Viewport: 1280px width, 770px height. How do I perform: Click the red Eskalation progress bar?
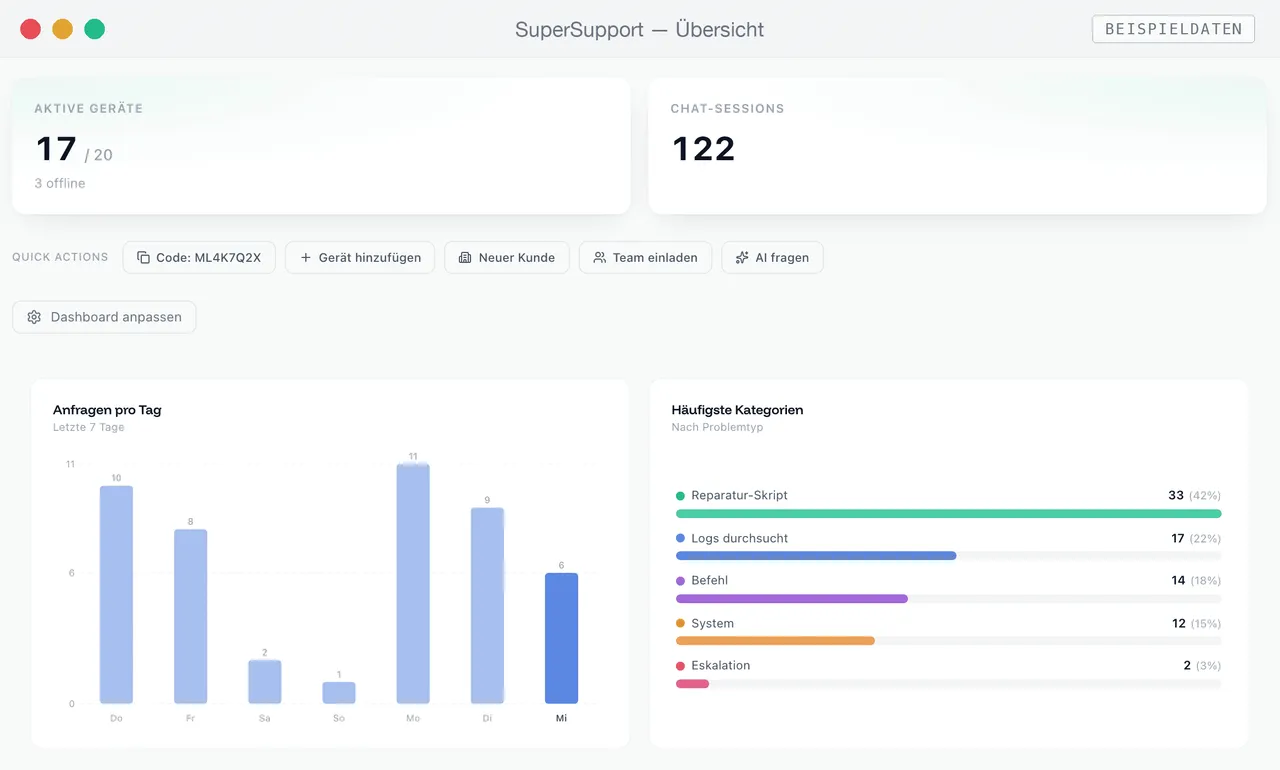(692, 684)
